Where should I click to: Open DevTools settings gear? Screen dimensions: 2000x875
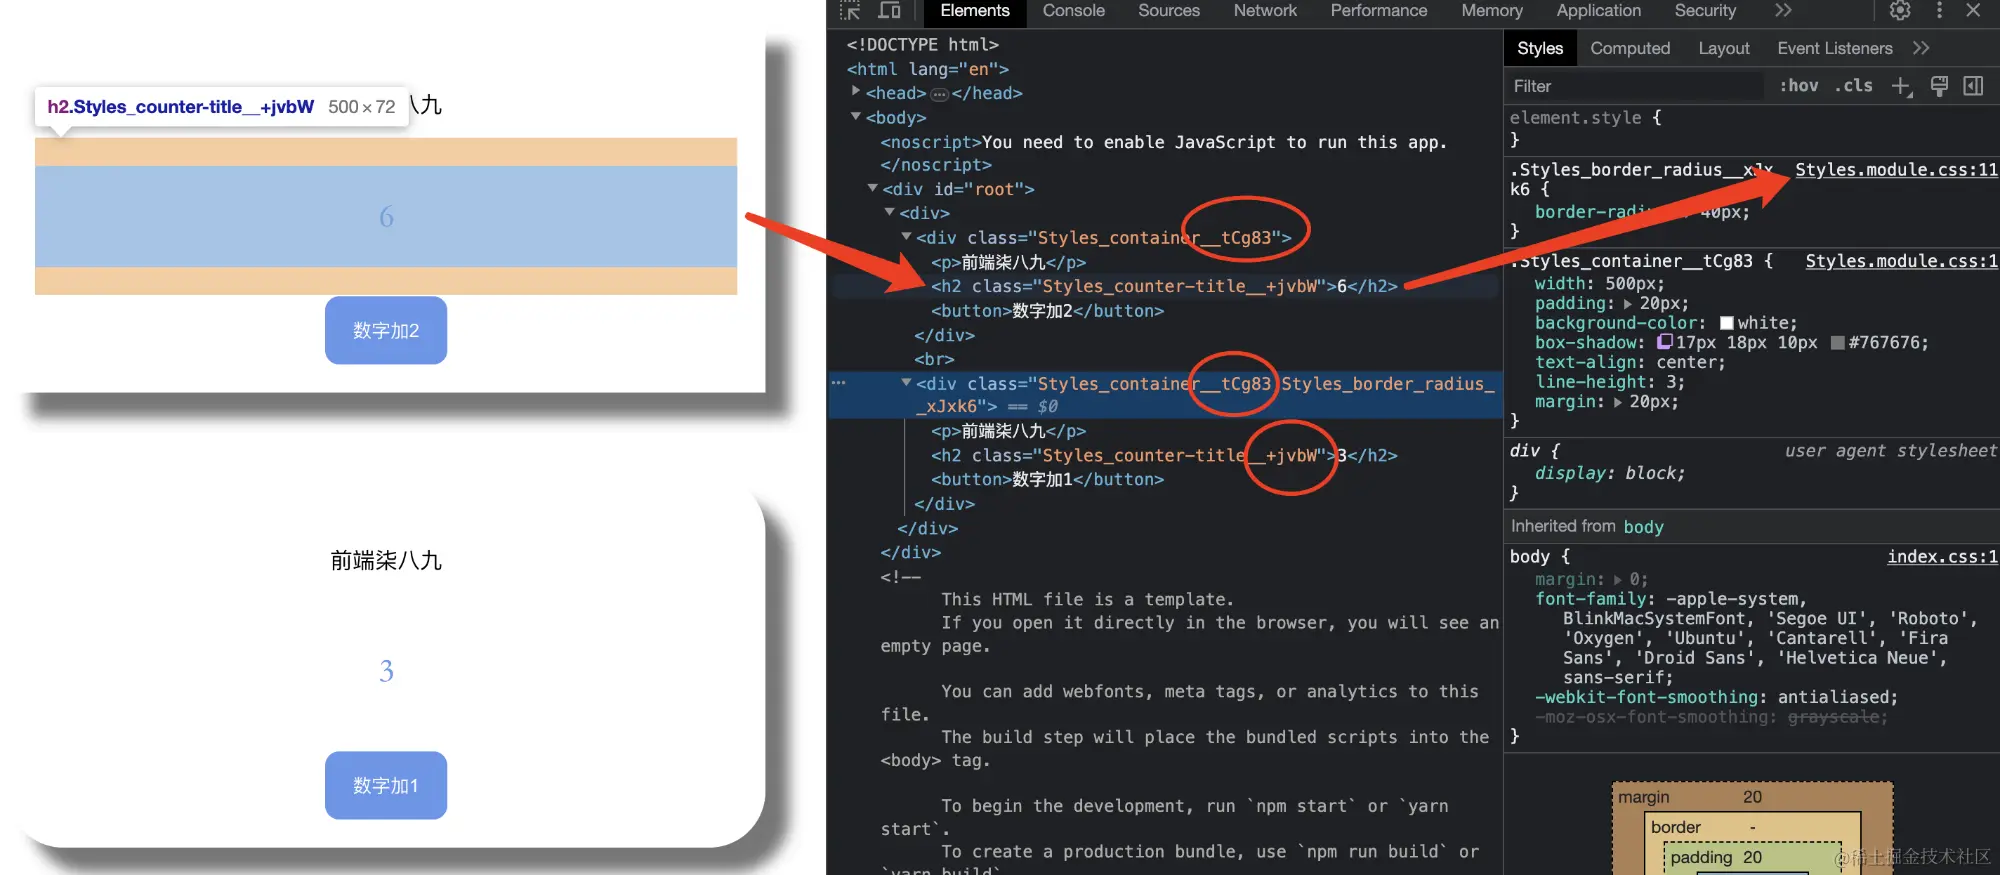pos(1900,11)
